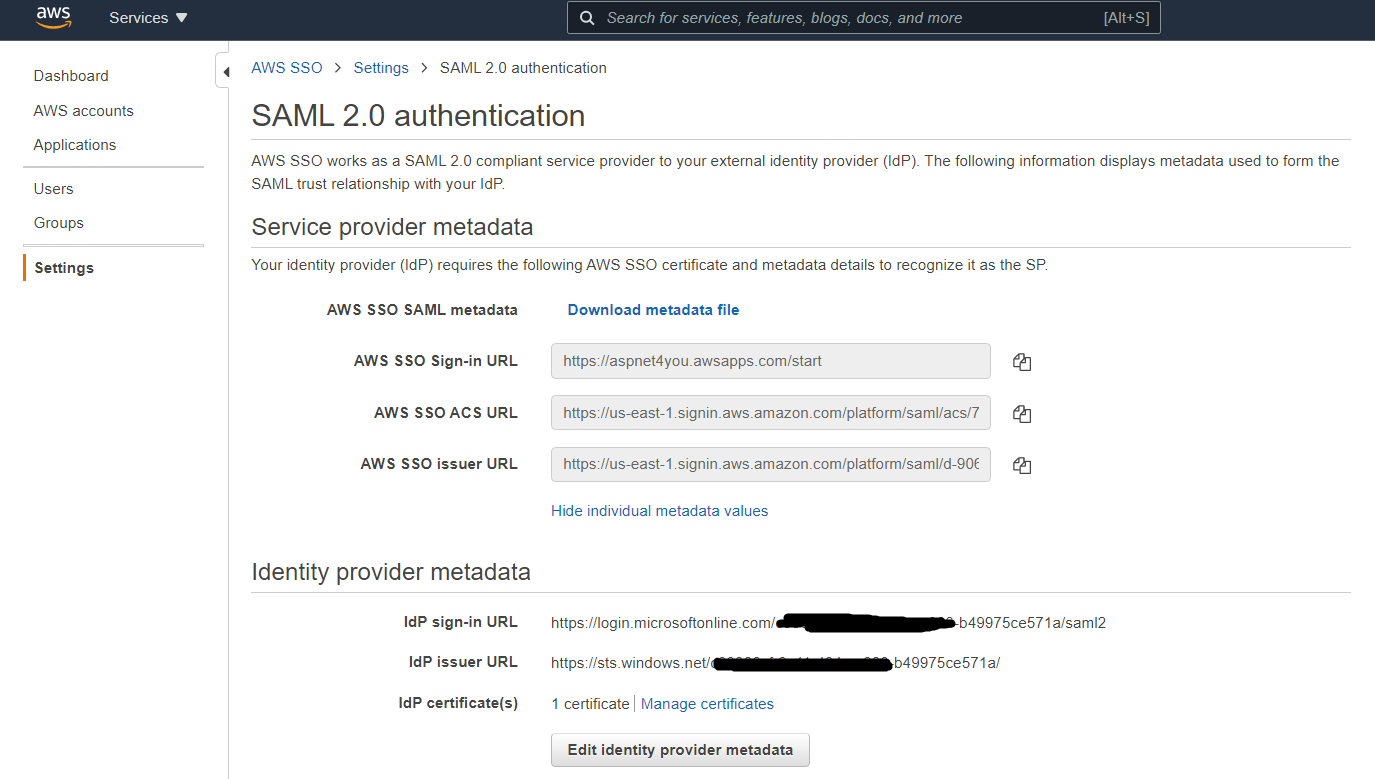This screenshot has height=779, width=1375.
Task: Click the Identity provider metadata heading
Action: (391, 572)
